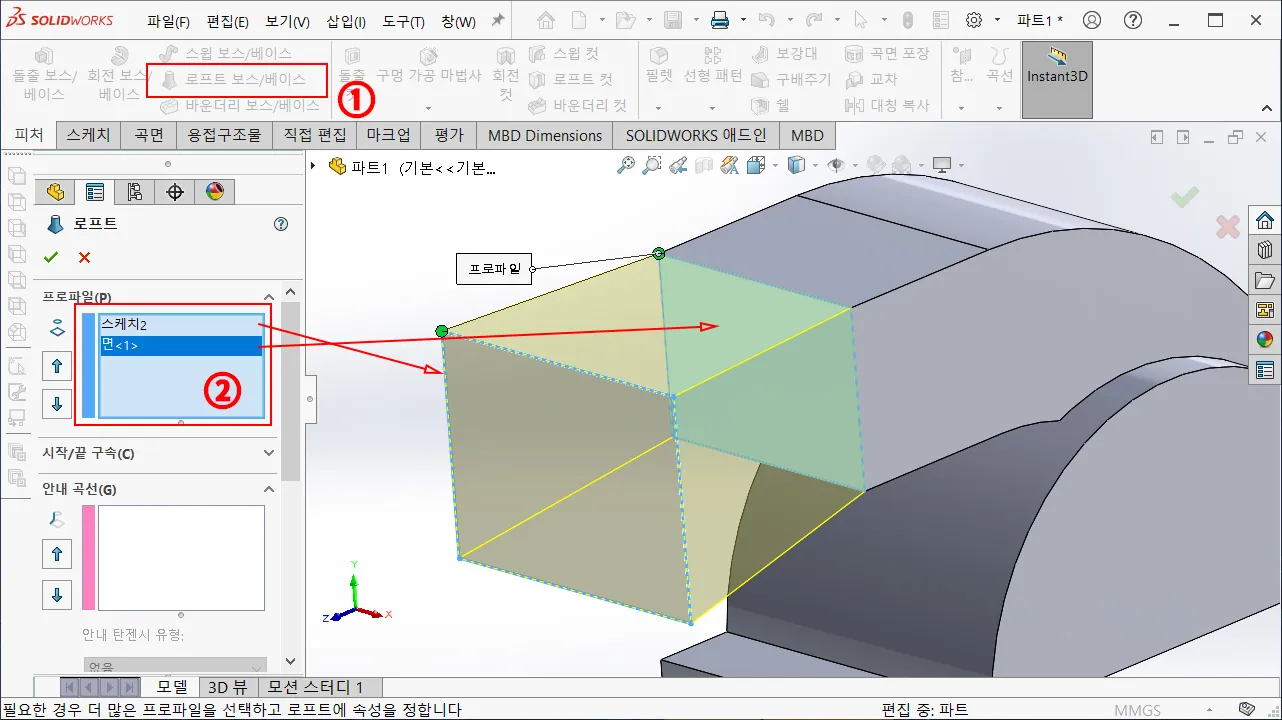
Task: Pin the menu bar with pushpin icon
Action: pos(498,20)
